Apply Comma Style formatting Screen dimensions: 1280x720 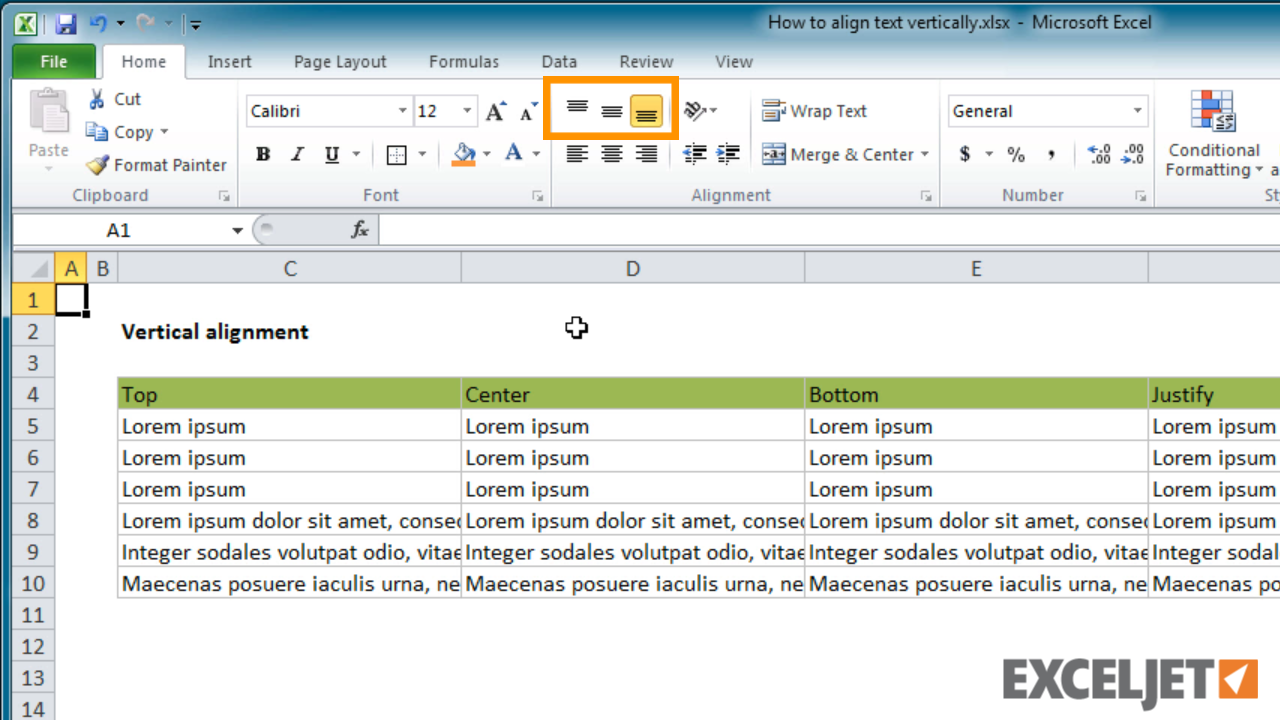1053,154
